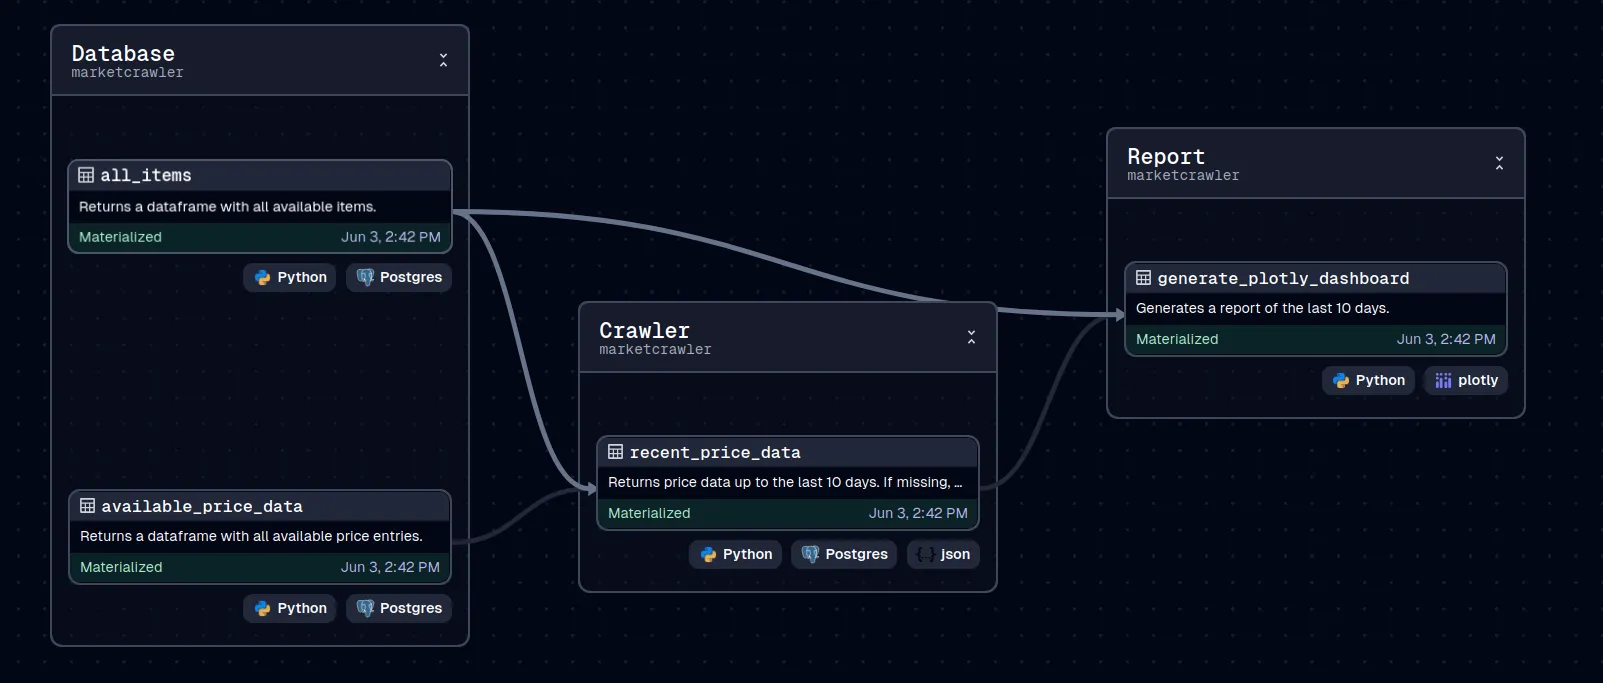This screenshot has width=1603, height=683.
Task: Click the Python tag under available_price_data
Action: coord(290,608)
